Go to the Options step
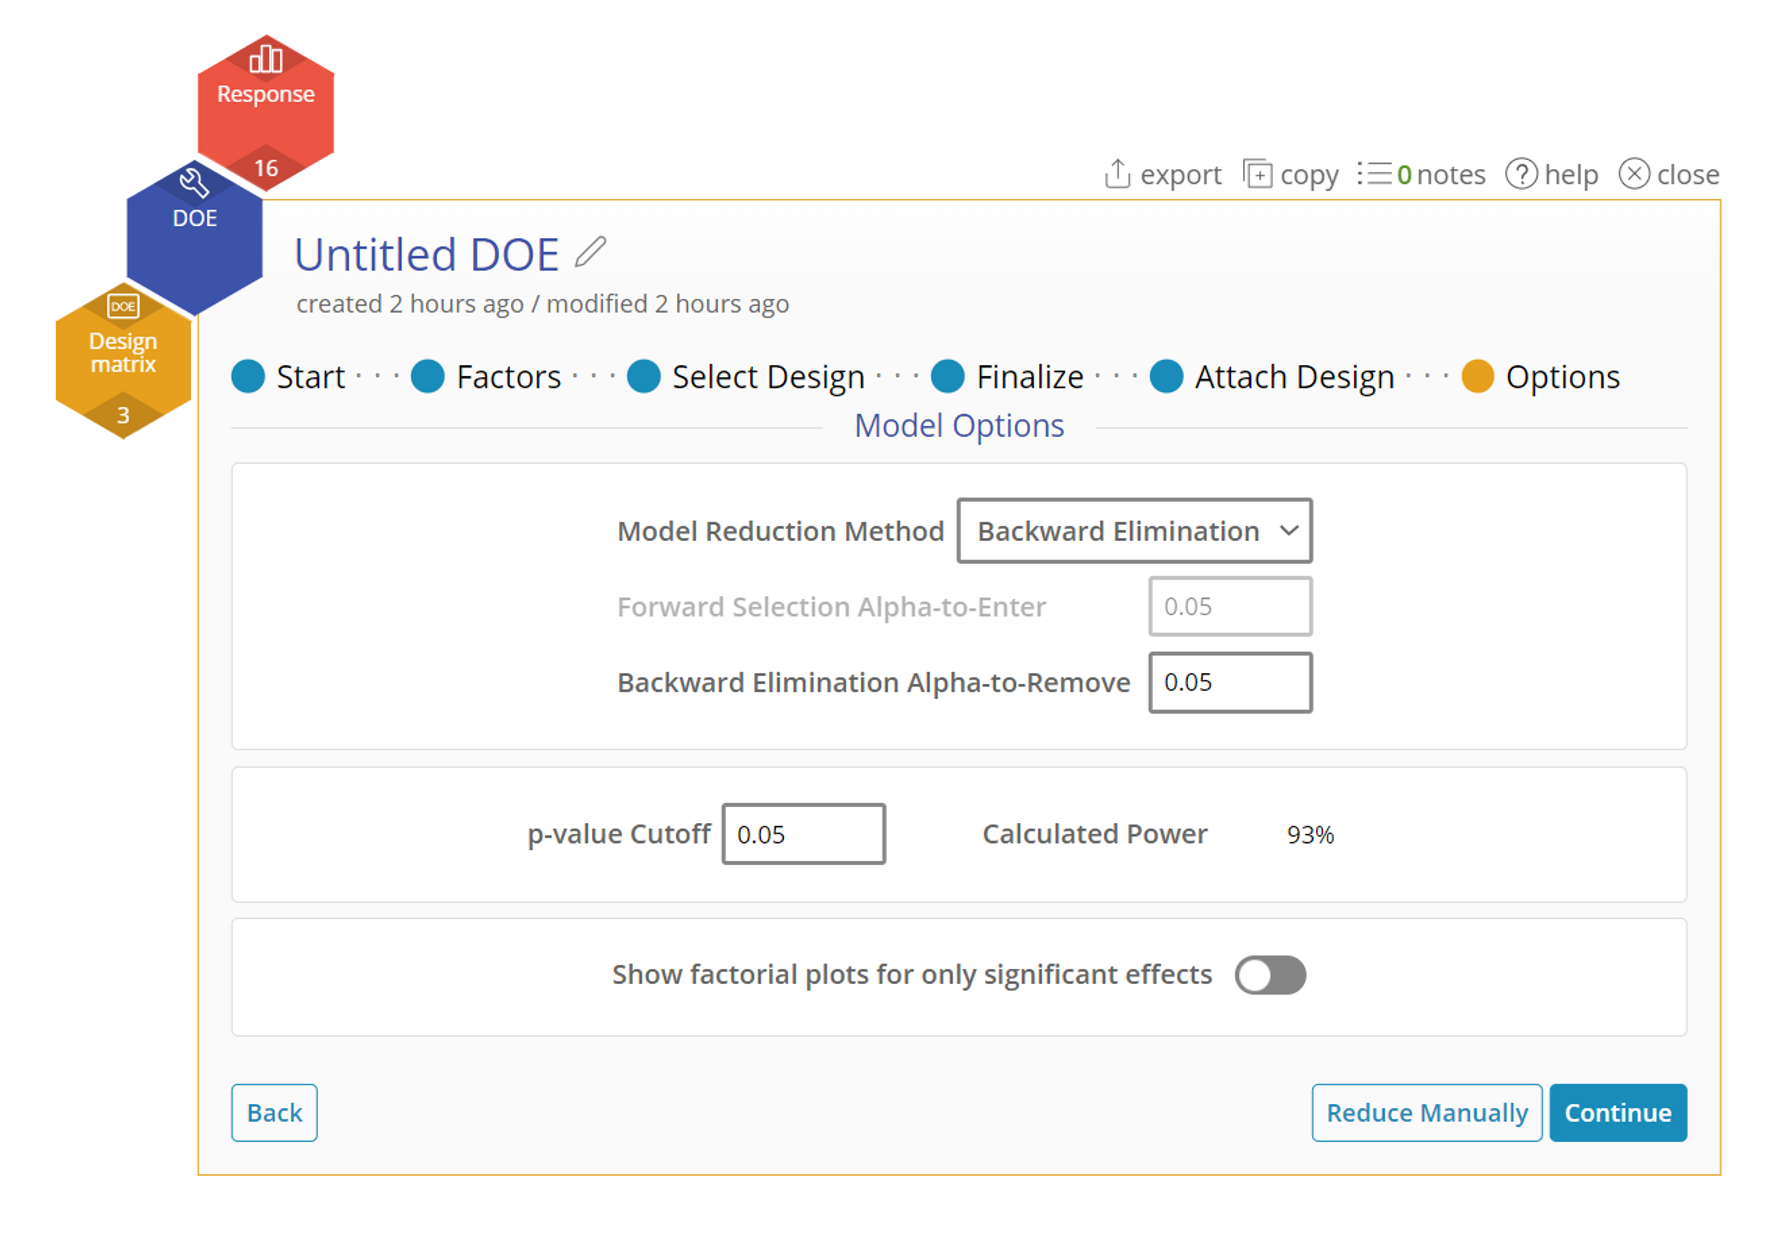This screenshot has width=1791, height=1236. coord(1541,377)
